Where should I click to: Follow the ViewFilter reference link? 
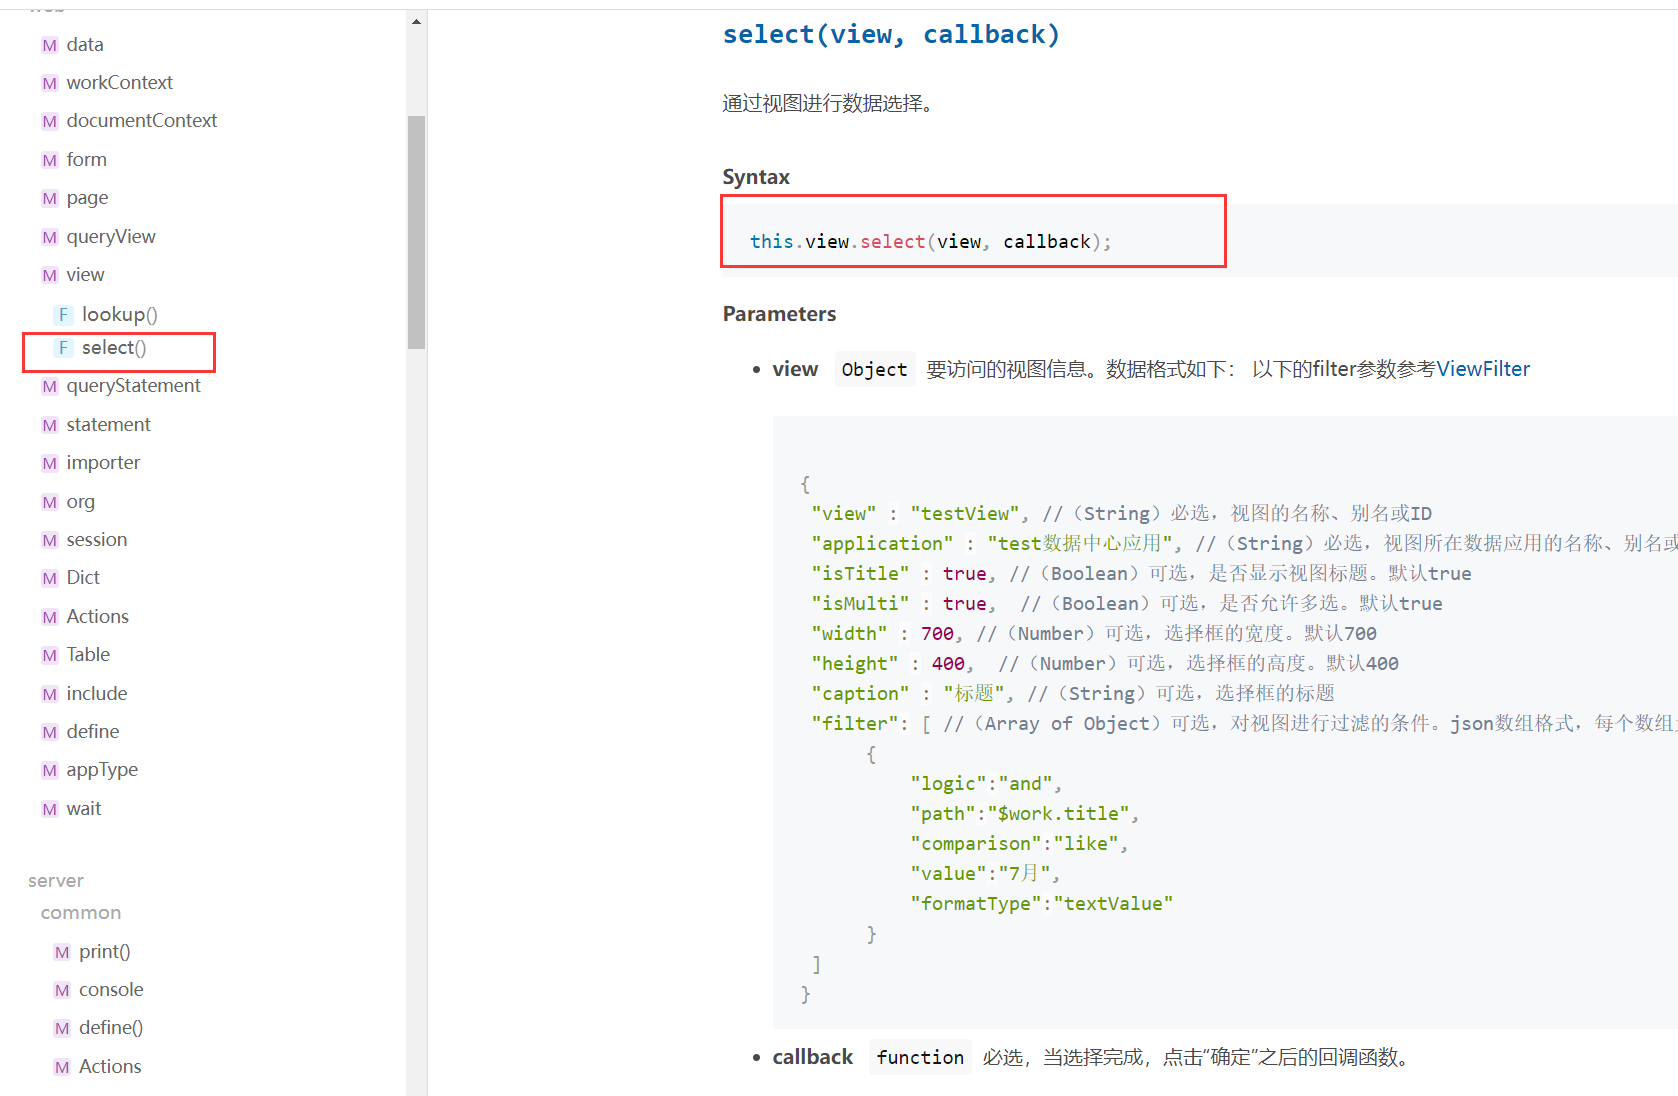click(1483, 369)
